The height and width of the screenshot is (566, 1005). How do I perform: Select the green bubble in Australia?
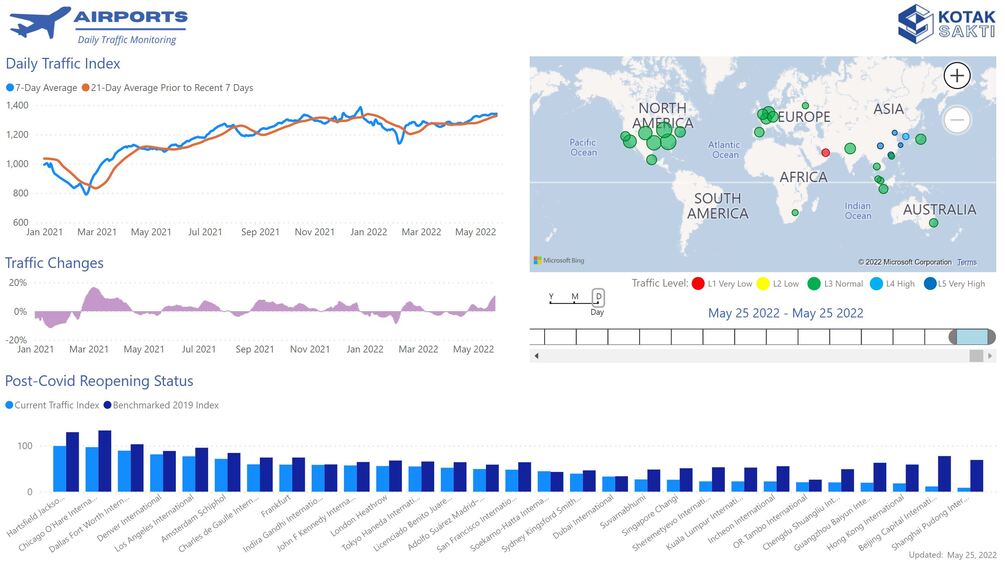[933, 223]
